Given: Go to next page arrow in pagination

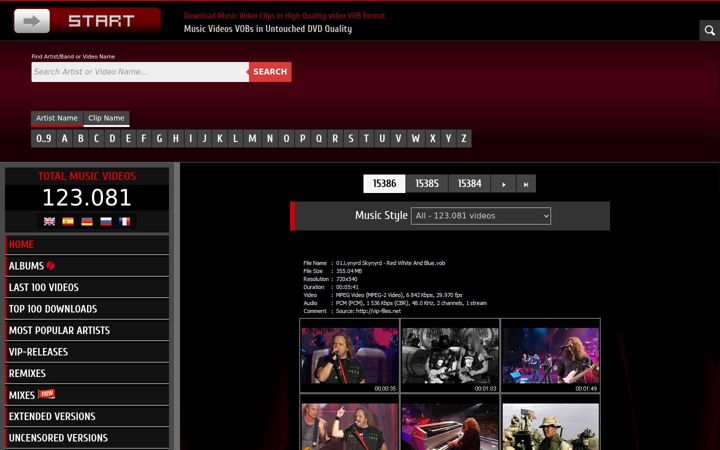Looking at the screenshot, I should coord(503,184).
